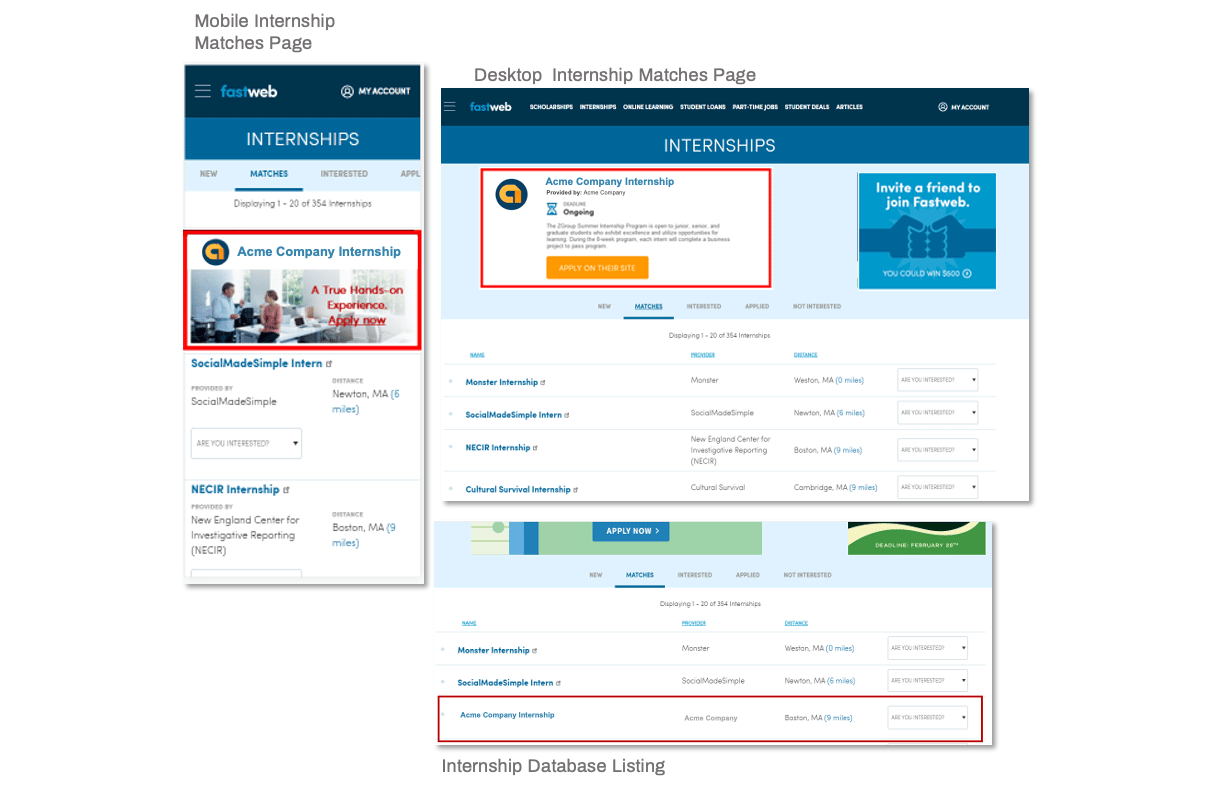The height and width of the screenshot is (789, 1218).
Task: Click the '(0 miles)' link on desktop Monster row
Action: tap(850, 380)
